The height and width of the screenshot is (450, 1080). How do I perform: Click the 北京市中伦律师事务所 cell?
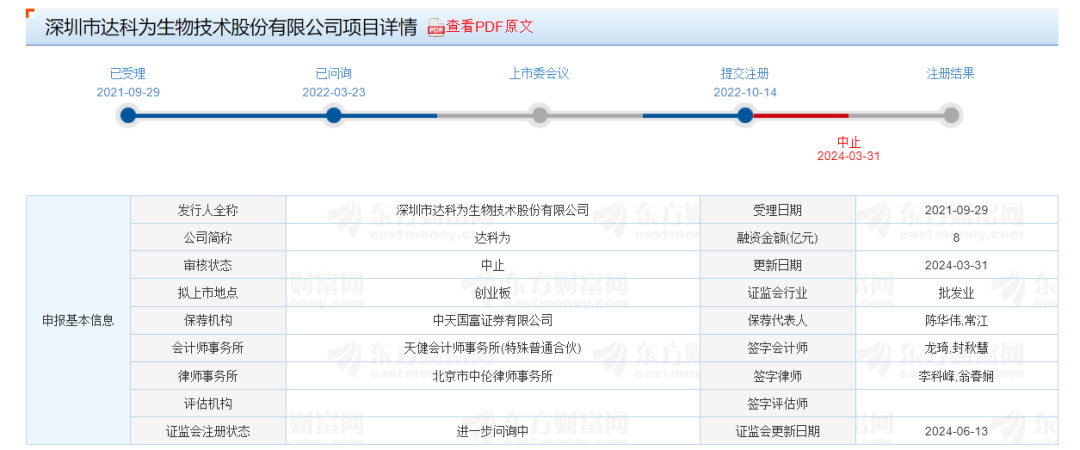pyautogui.click(x=493, y=376)
